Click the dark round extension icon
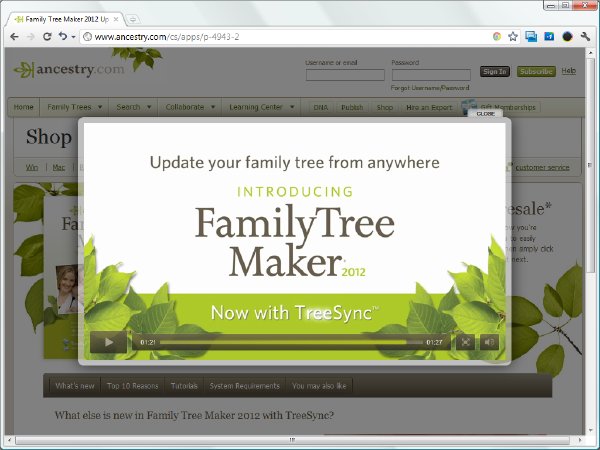 coord(567,37)
